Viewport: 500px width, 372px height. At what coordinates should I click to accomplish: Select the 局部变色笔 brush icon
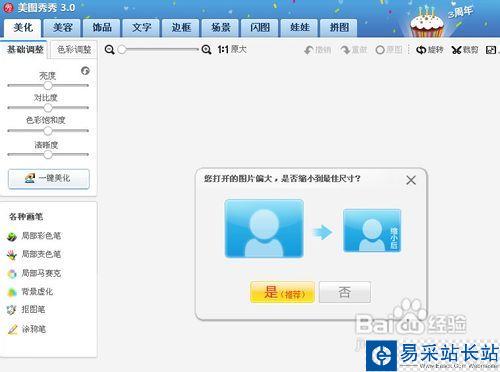[x=12, y=255]
